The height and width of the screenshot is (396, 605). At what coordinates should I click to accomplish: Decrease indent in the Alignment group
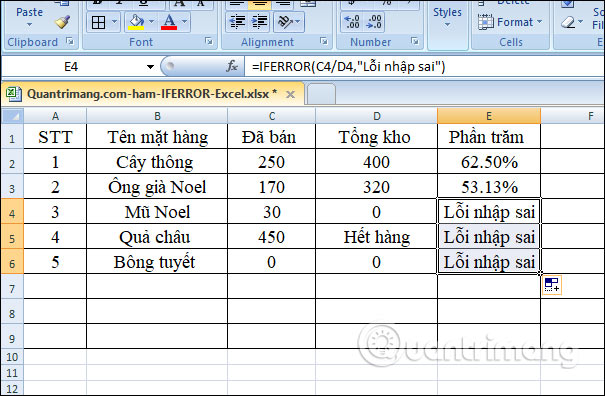238,22
